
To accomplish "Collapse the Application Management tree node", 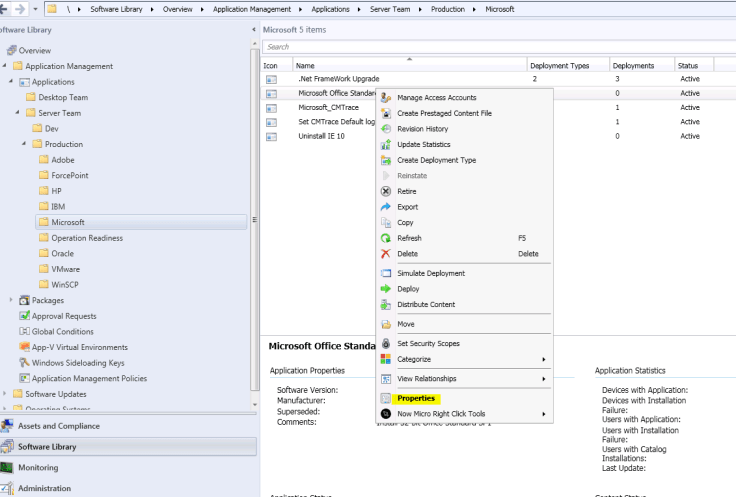I will 5,66.
